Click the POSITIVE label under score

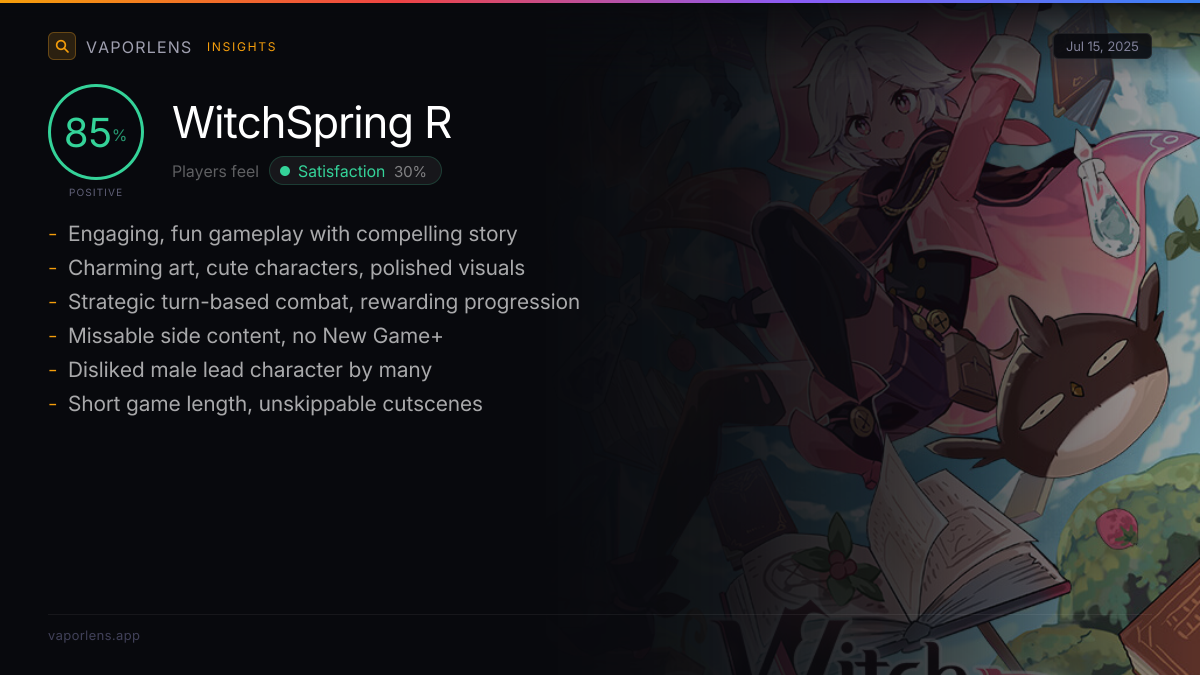tap(96, 192)
